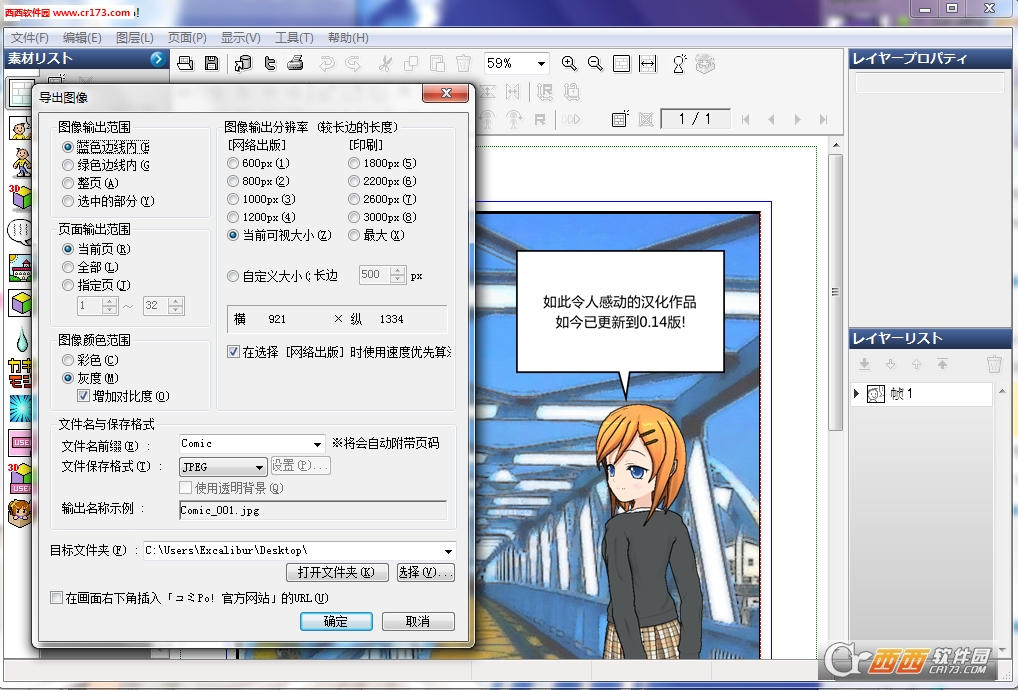Uncheck the 增加对比度 checkbox
1018x690 pixels.
[x=84, y=396]
